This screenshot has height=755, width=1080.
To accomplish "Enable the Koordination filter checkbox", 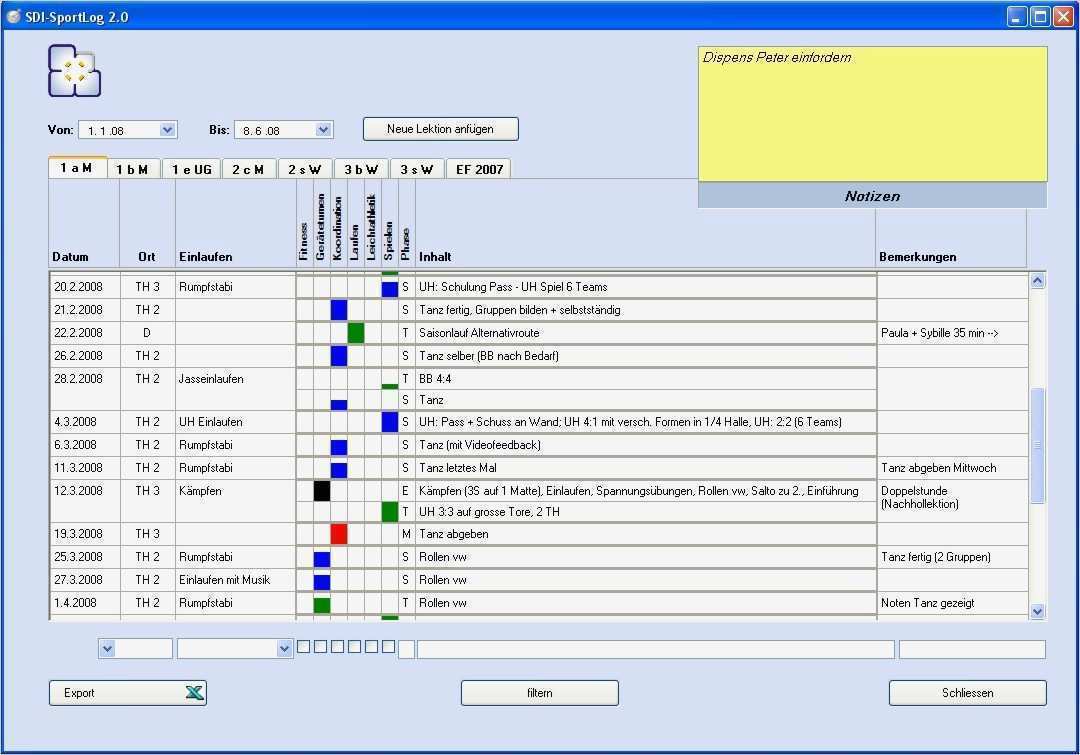I will point(337,647).
